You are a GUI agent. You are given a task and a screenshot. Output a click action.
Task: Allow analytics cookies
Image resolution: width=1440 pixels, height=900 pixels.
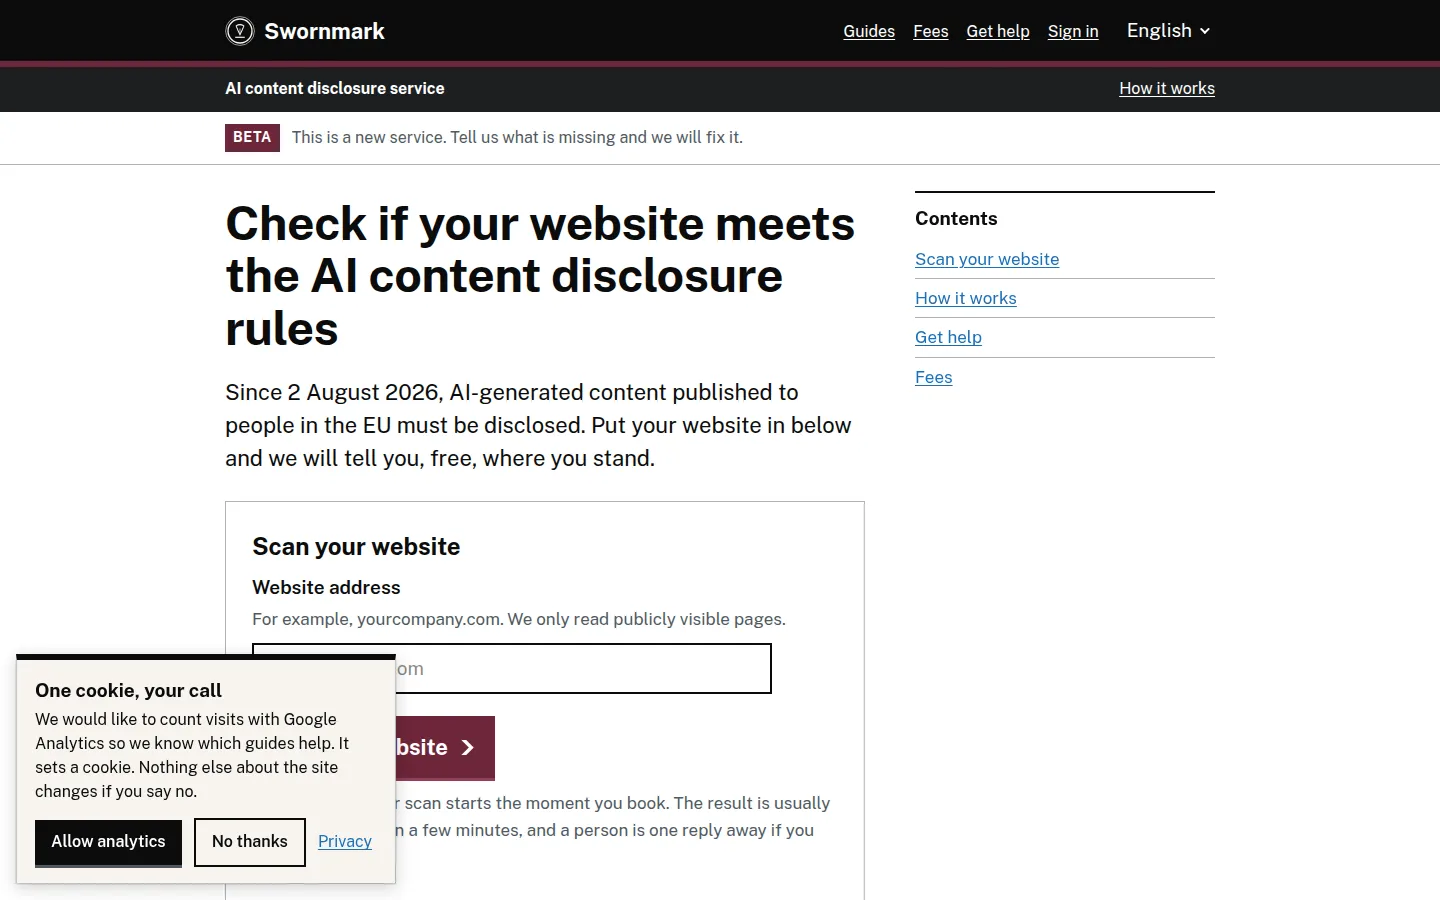pos(108,842)
